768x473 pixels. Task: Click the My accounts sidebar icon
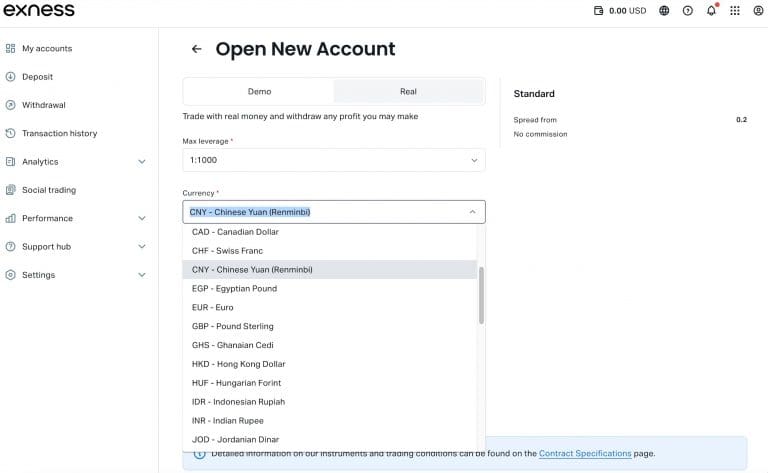click(10, 48)
